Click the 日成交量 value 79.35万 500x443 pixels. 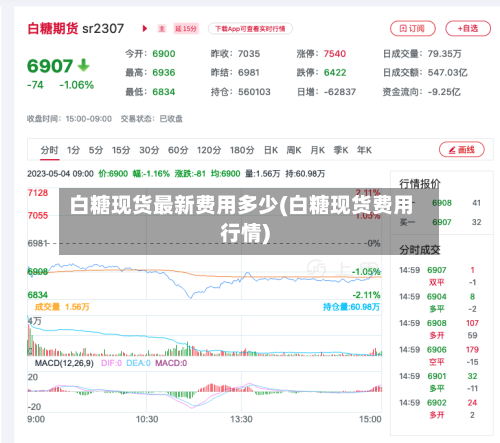point(444,54)
